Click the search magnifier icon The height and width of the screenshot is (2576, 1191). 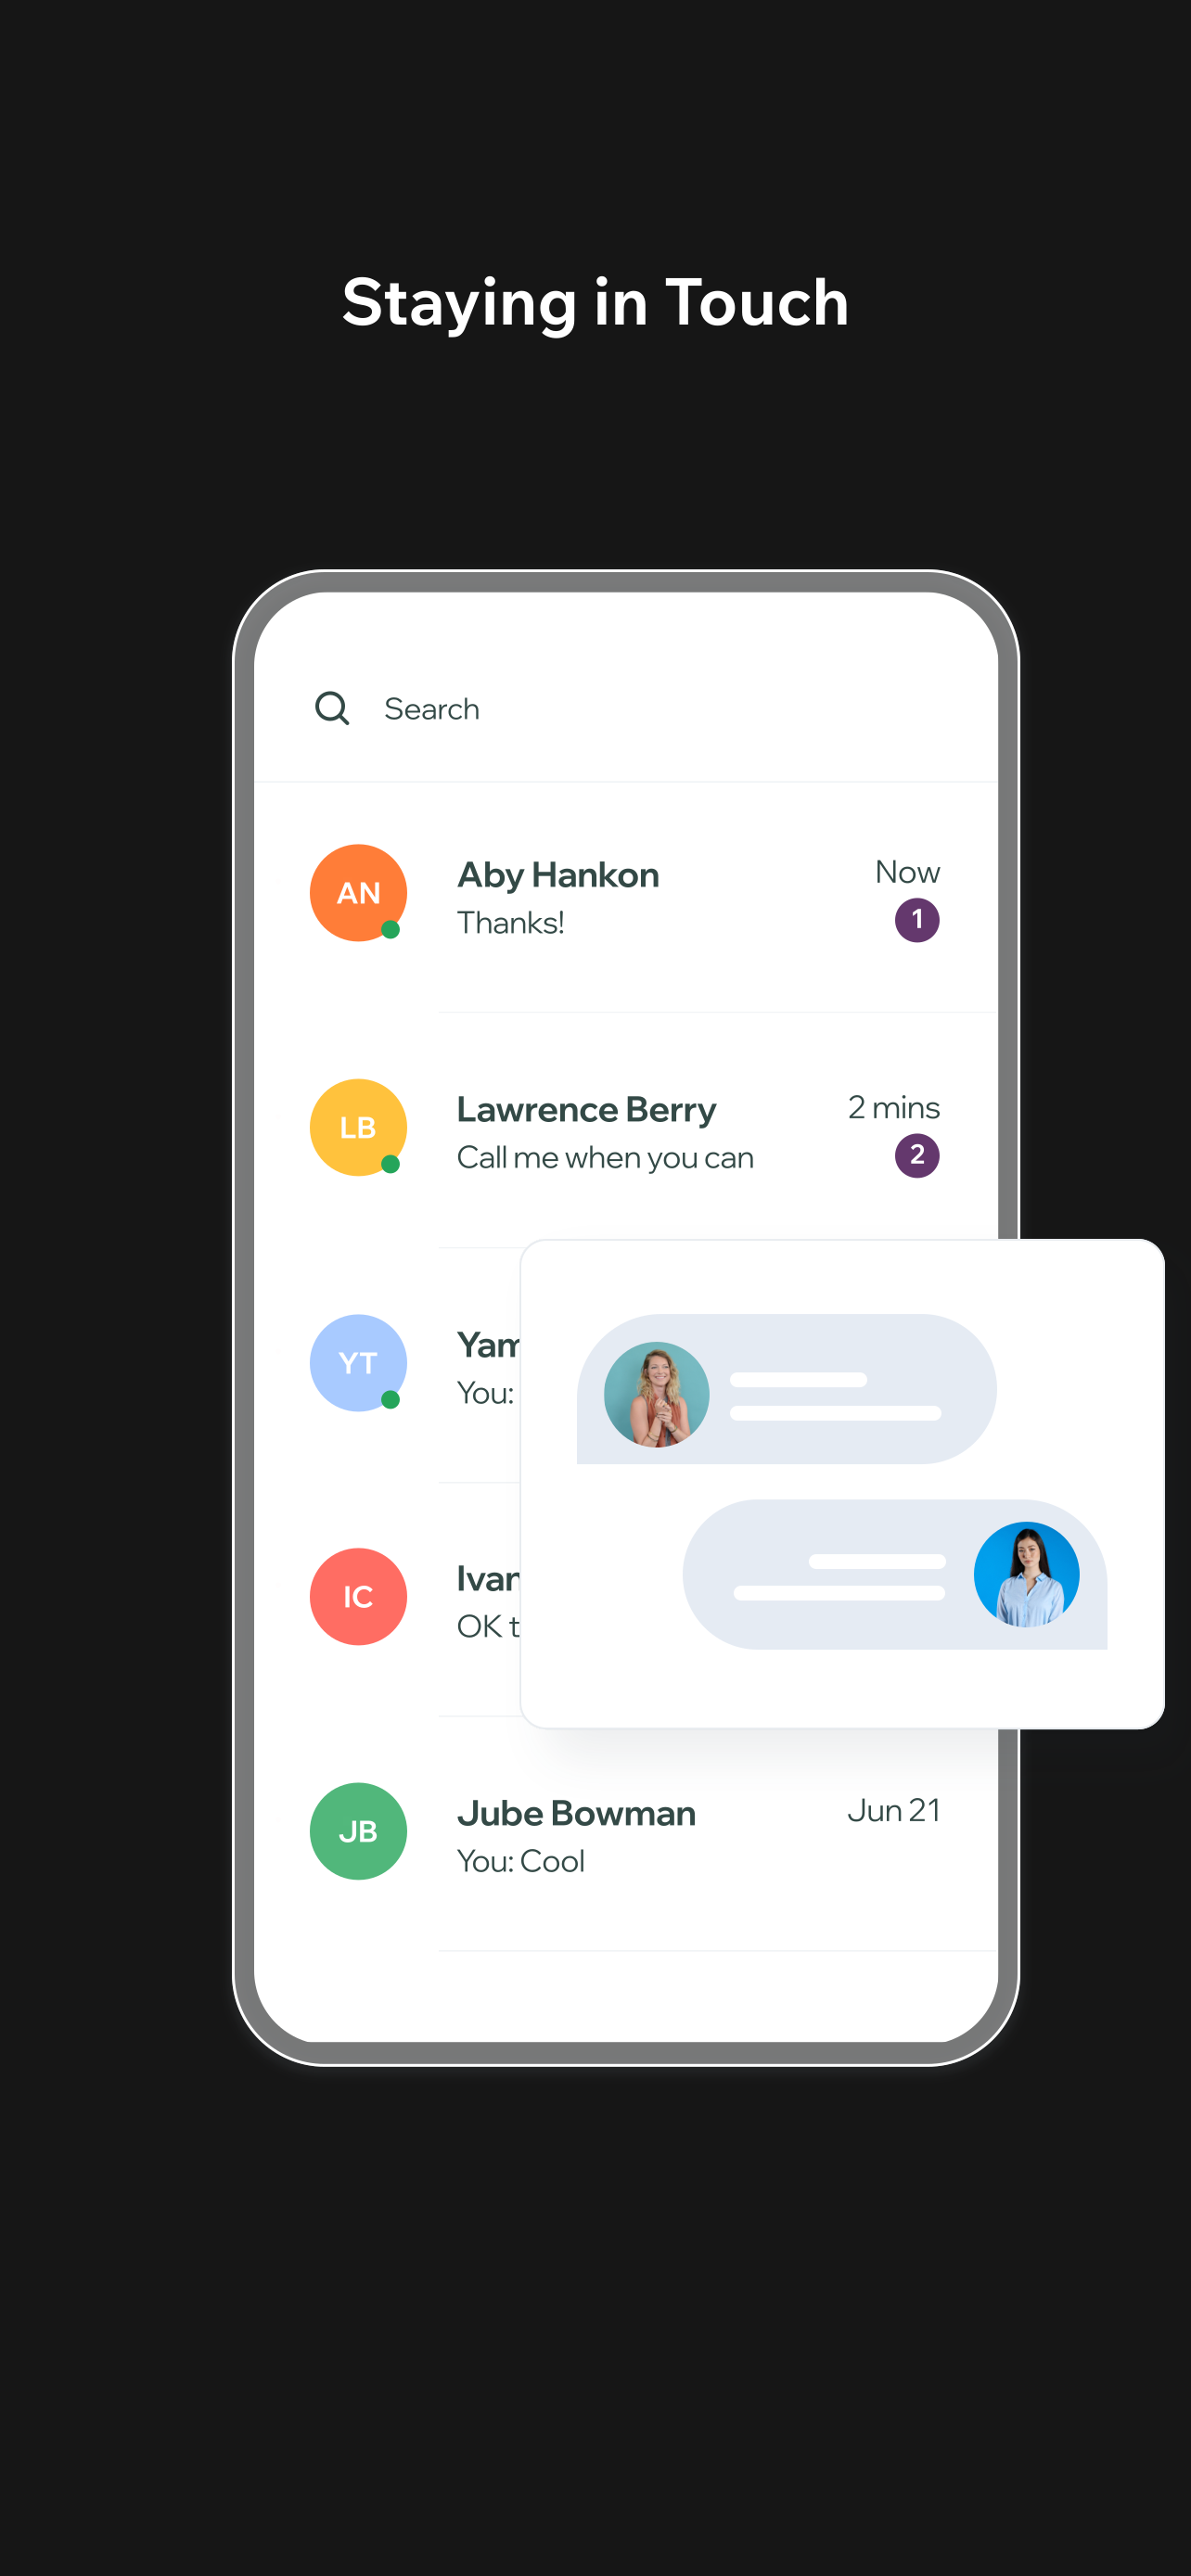(x=332, y=708)
